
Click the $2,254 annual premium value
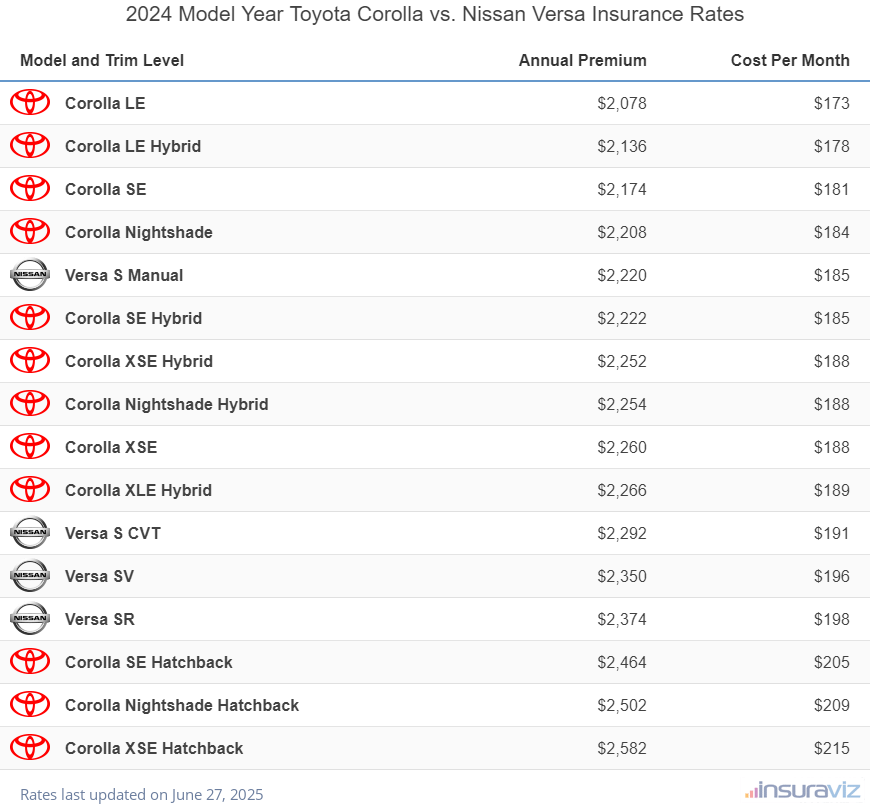(x=622, y=404)
